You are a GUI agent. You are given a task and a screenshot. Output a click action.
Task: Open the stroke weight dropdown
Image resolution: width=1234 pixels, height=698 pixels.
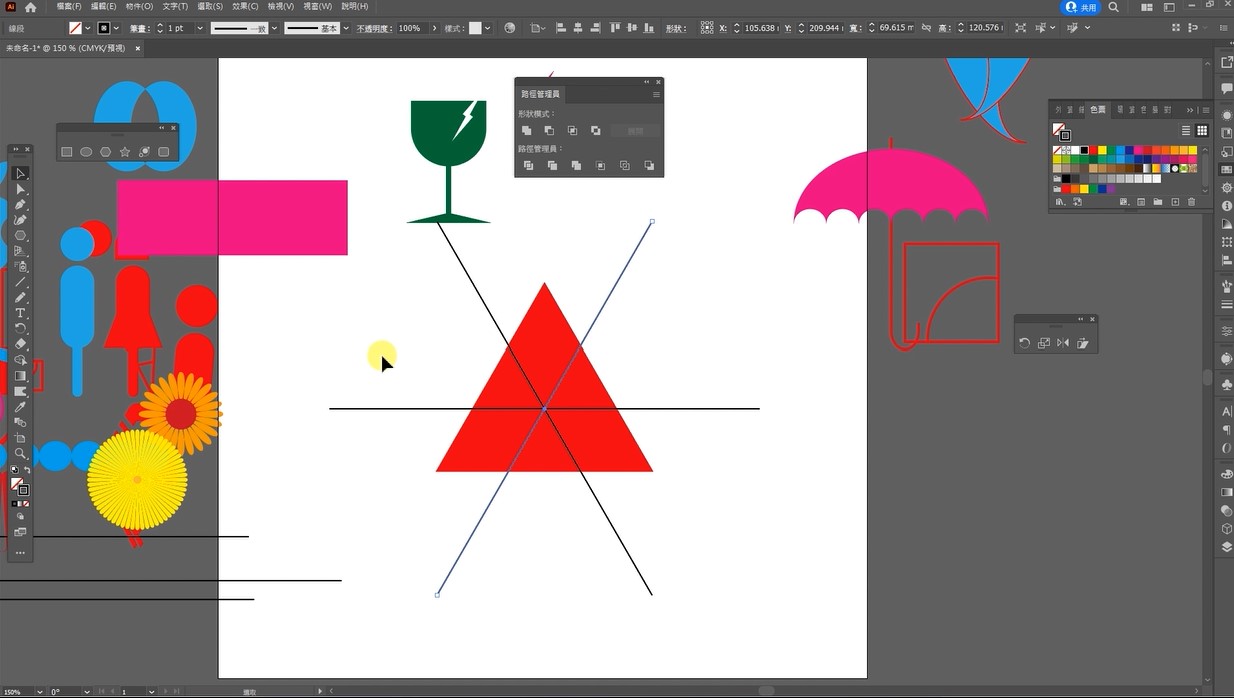199,28
